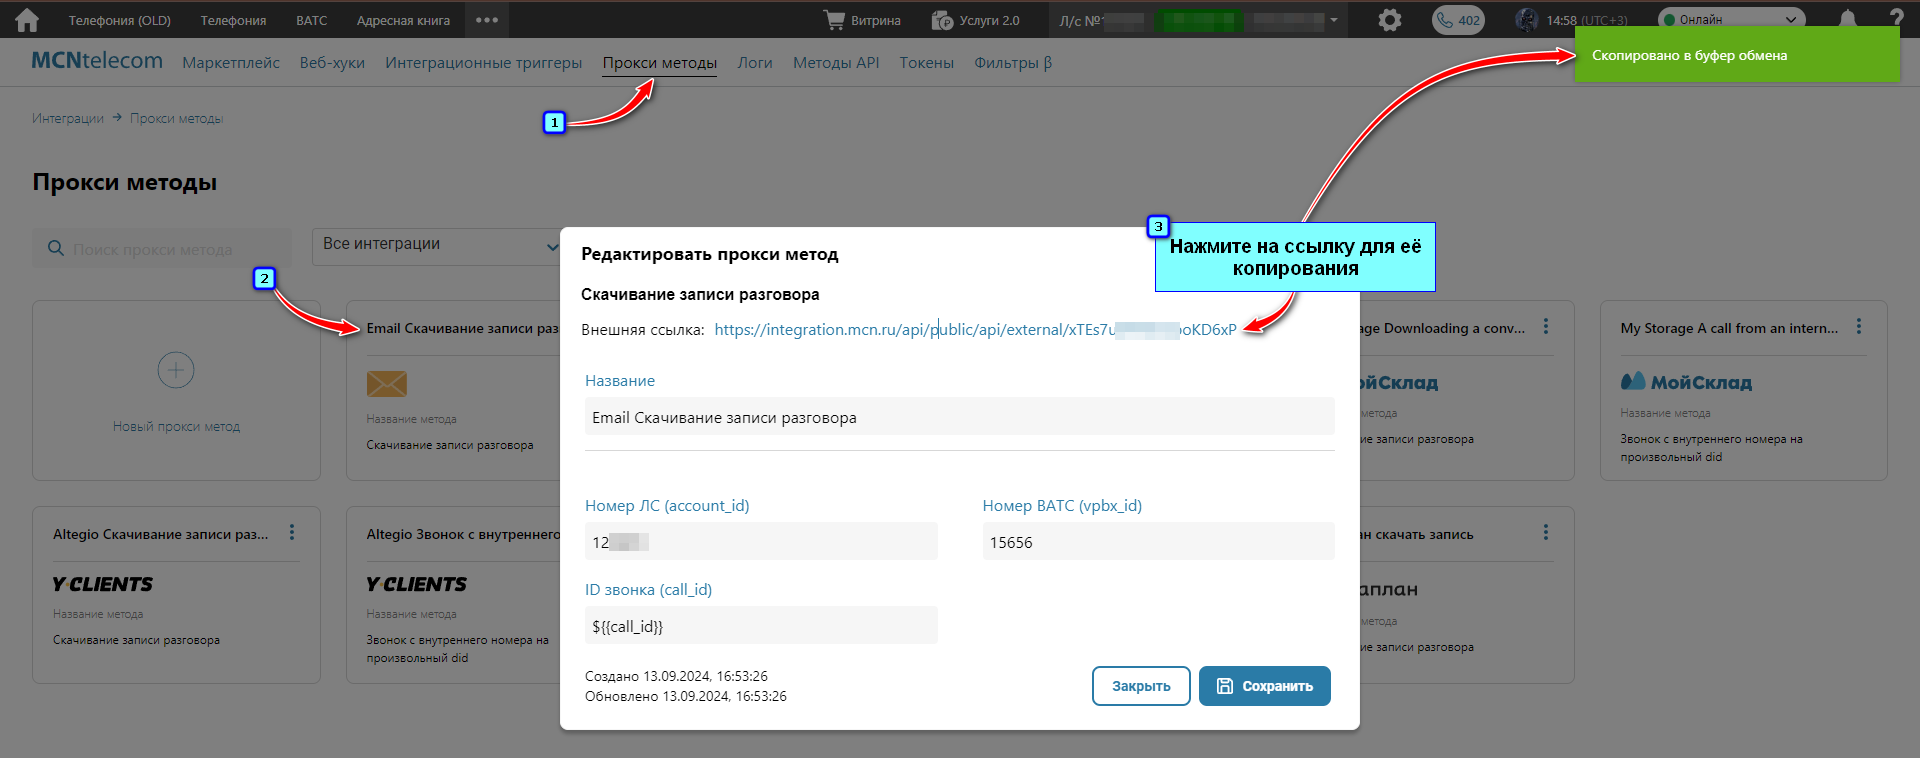1920x758 pixels.
Task: Click МойСклад logo on My Storage card
Action: click(x=1686, y=382)
